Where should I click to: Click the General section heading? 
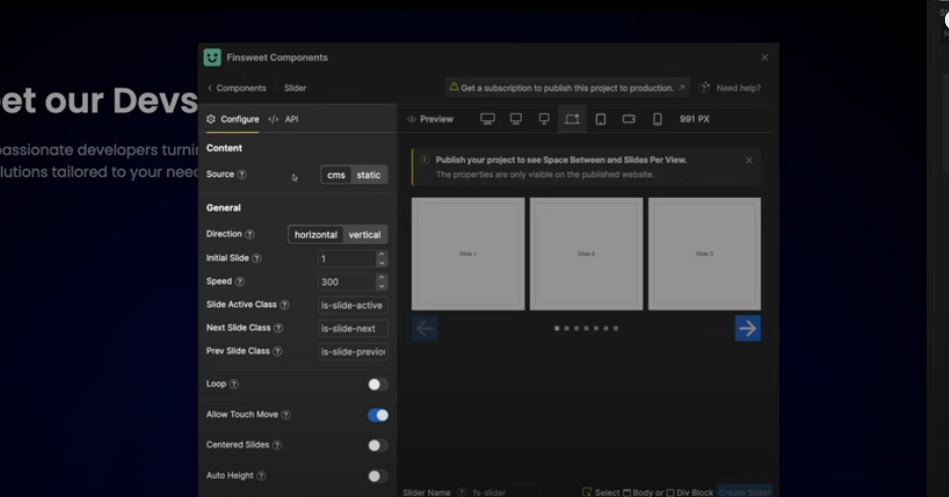pos(223,208)
